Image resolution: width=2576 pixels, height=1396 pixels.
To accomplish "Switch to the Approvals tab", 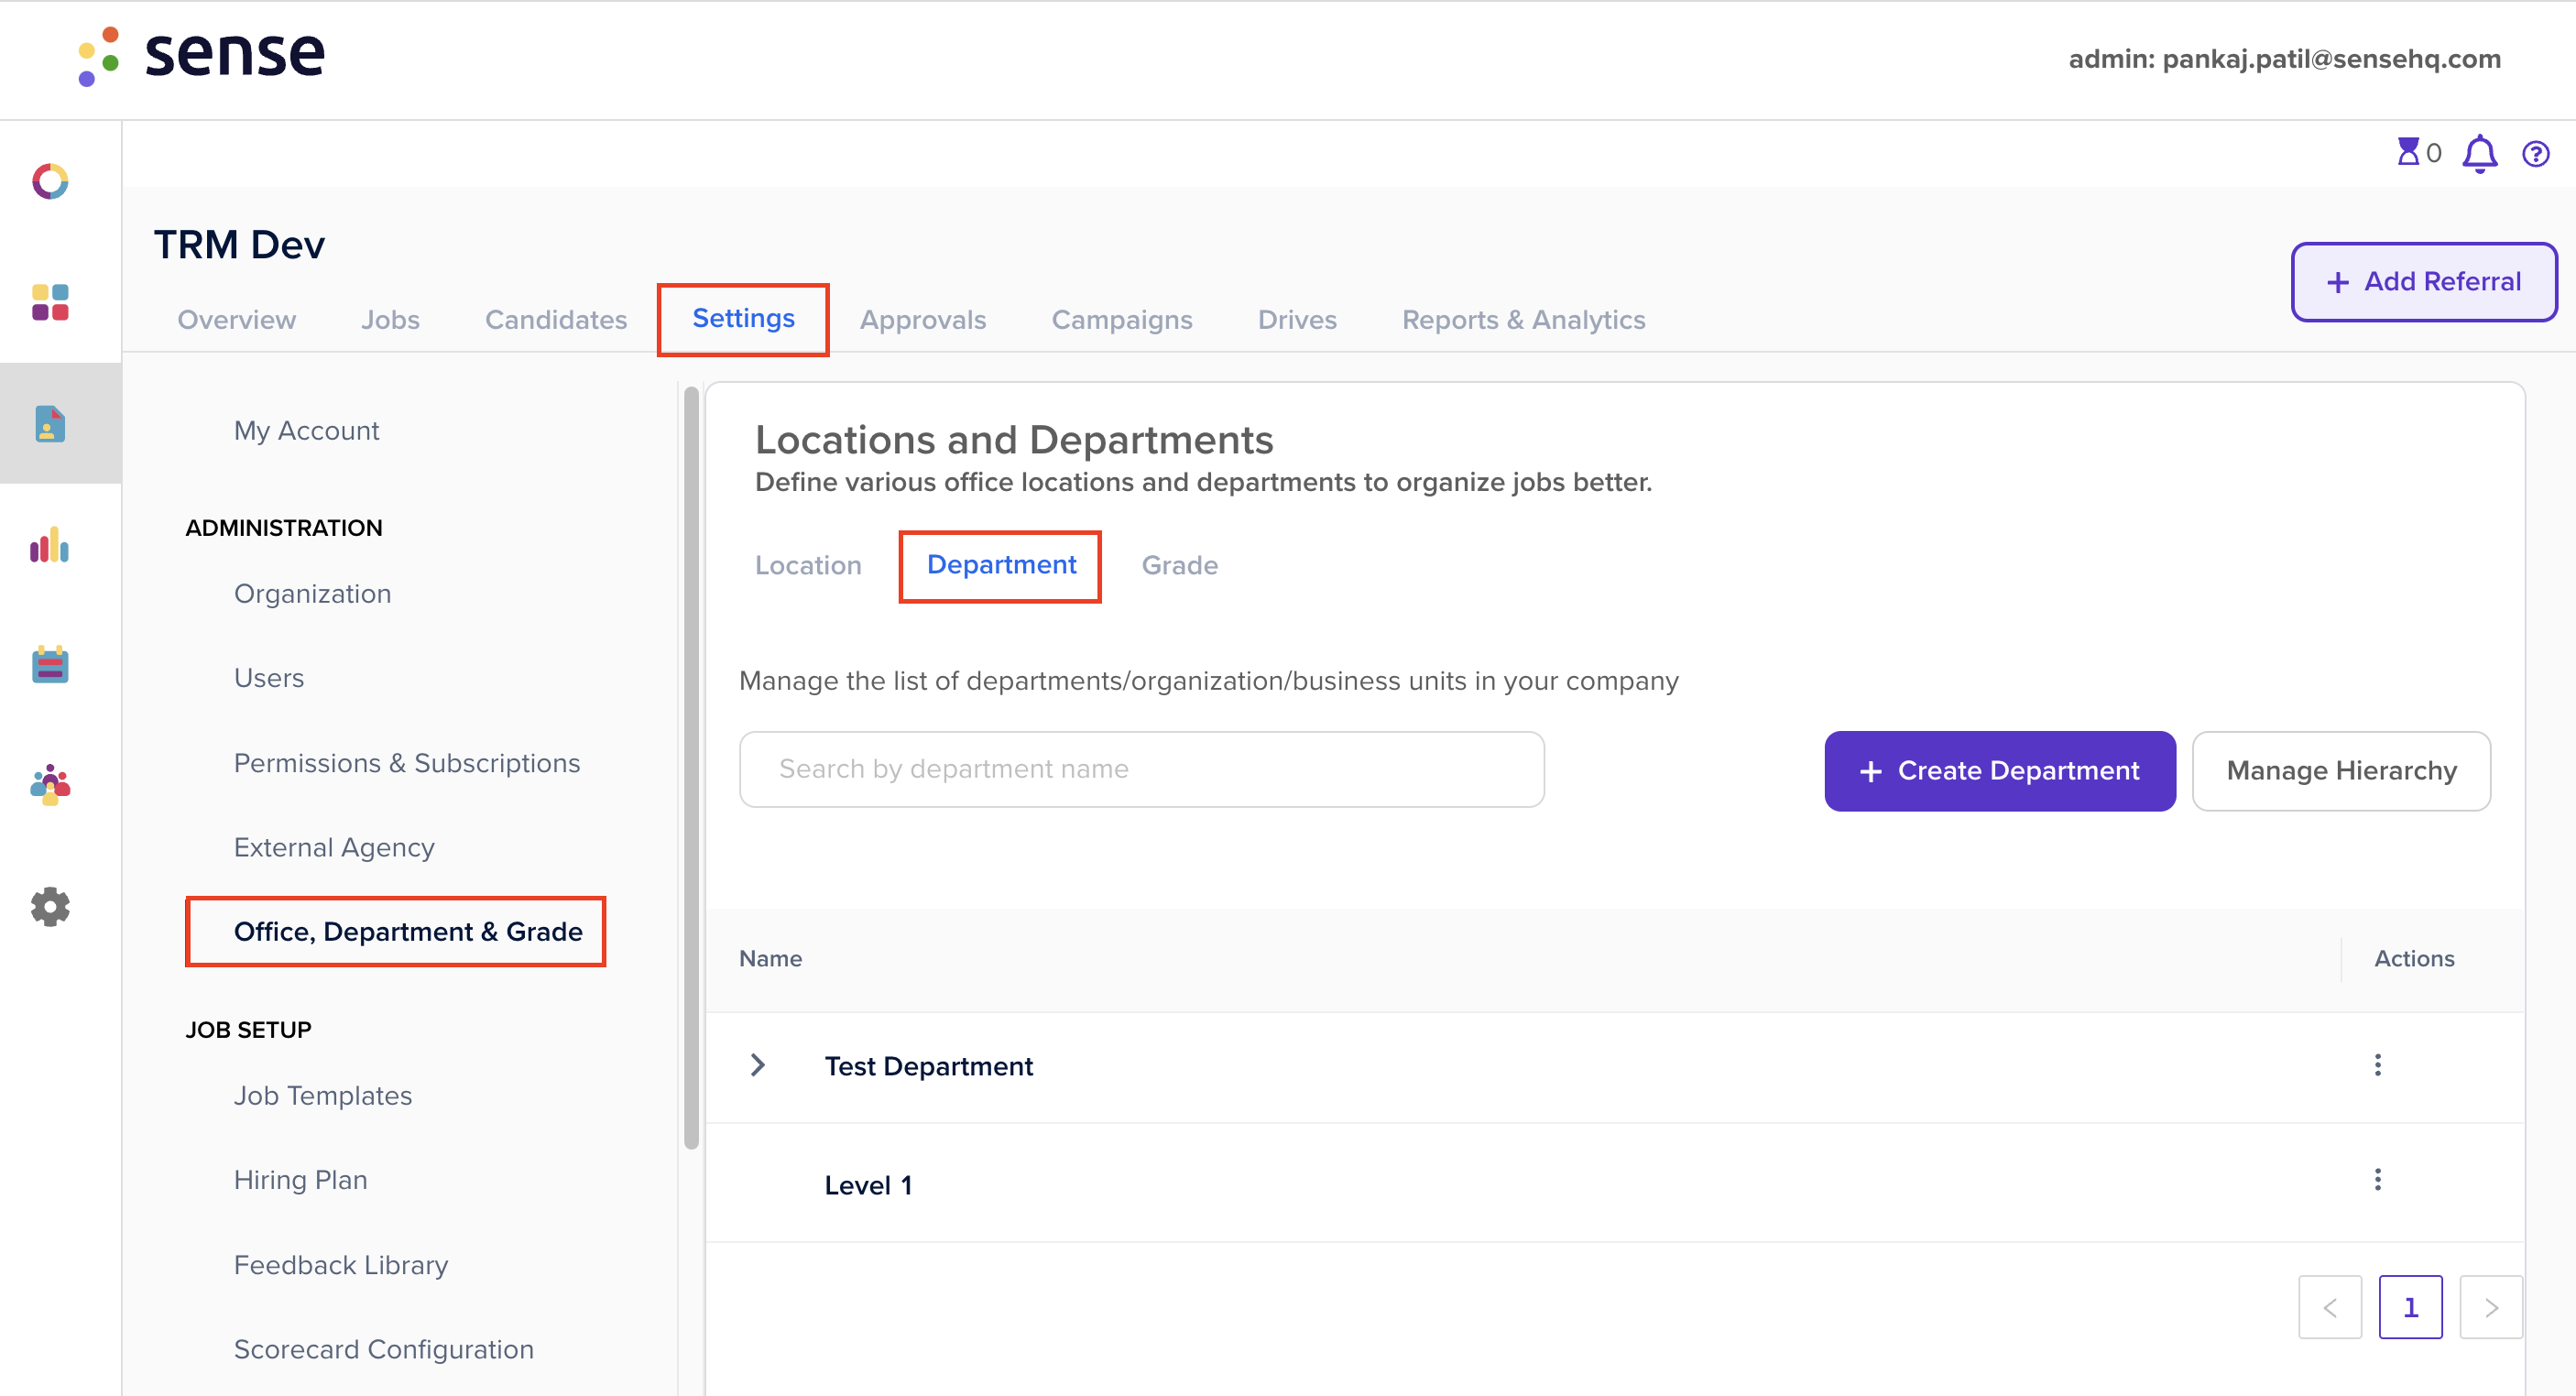I will tap(923, 320).
